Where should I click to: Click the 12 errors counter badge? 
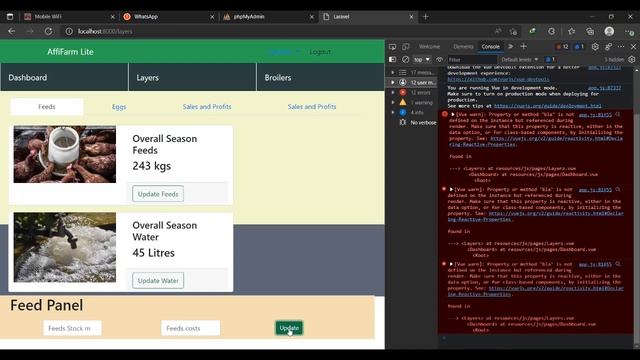(562, 47)
